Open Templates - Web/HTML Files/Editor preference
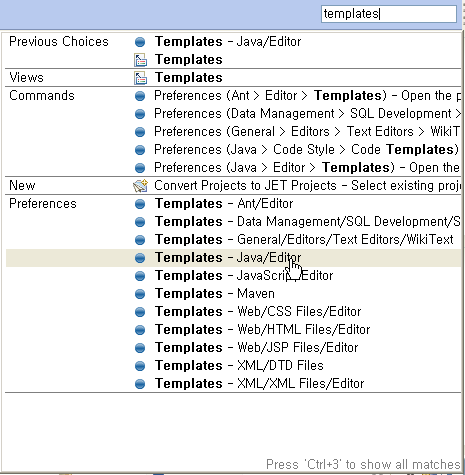Image resolution: width=465 pixels, height=475 pixels. point(263,330)
